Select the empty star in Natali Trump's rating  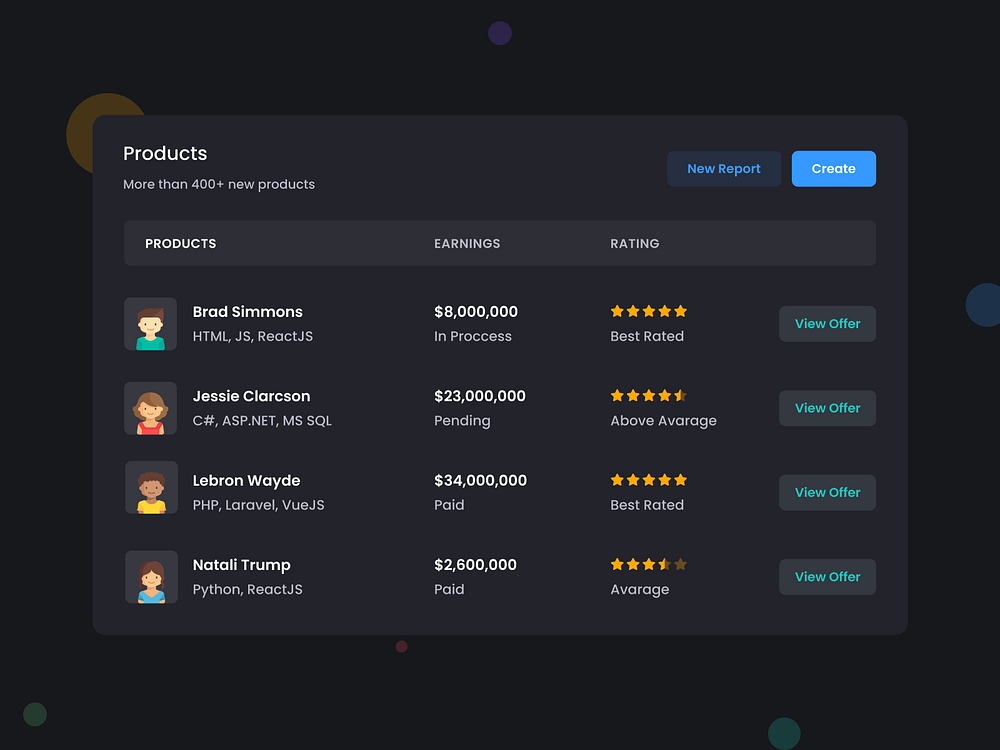point(681,564)
